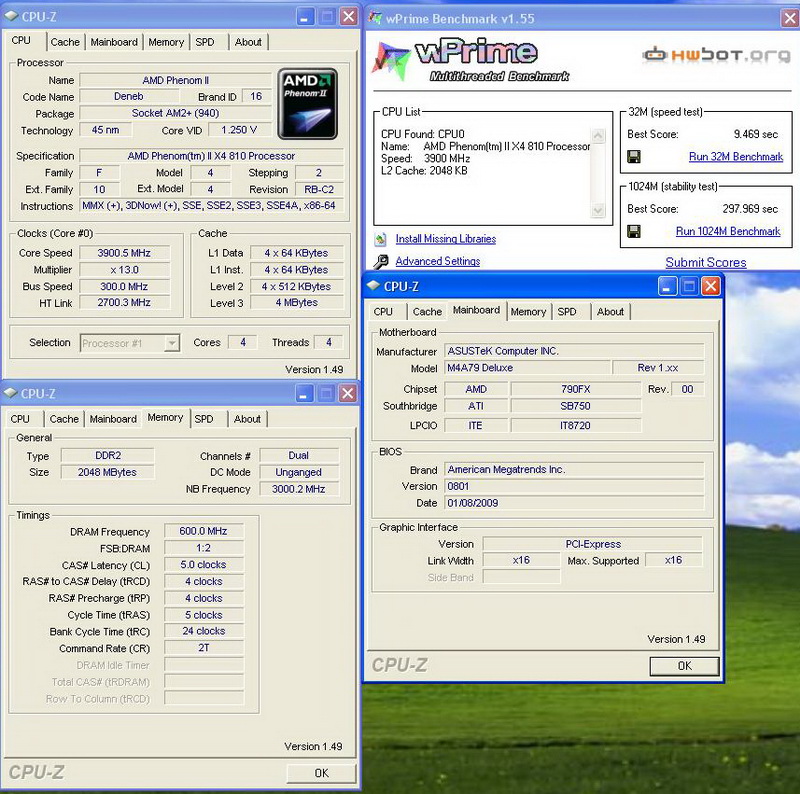The height and width of the screenshot is (794, 800).
Task: Click the Bank Cycle Time 24 clocks field
Action: tap(204, 631)
